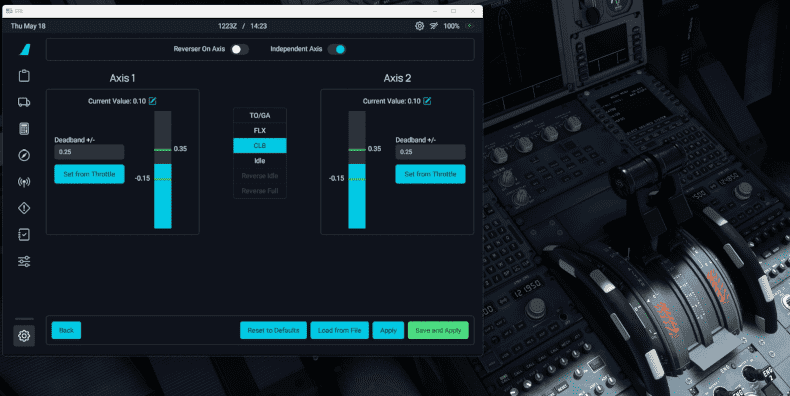Click the Save and Apply button

point(438,331)
